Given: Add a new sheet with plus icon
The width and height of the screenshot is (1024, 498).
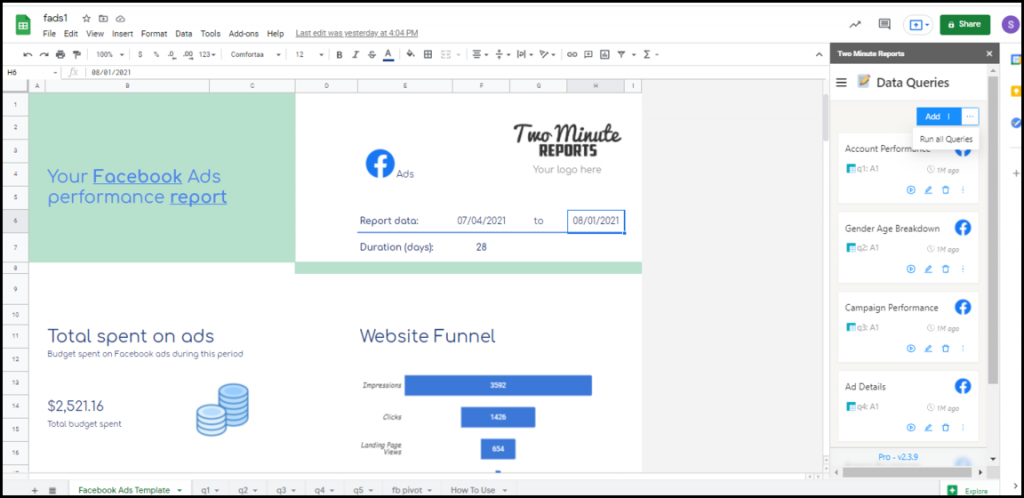Looking at the screenshot, I should [x=35, y=490].
